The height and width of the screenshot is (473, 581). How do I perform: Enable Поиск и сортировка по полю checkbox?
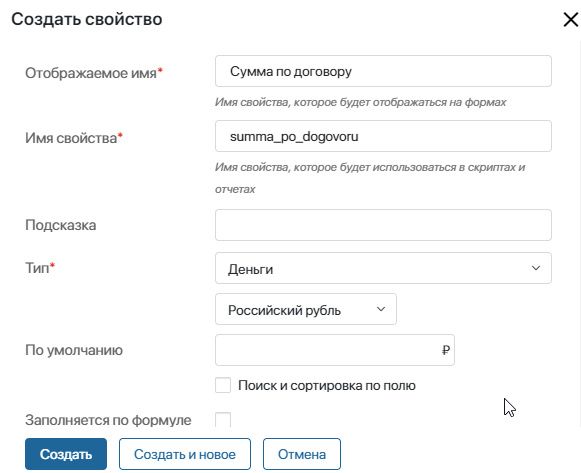coord(223,385)
